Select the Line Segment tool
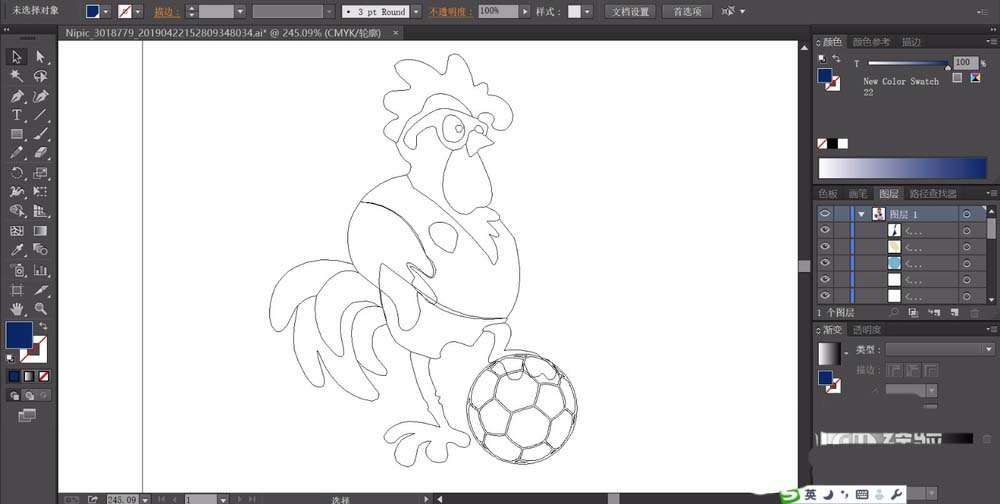 tap(41, 115)
